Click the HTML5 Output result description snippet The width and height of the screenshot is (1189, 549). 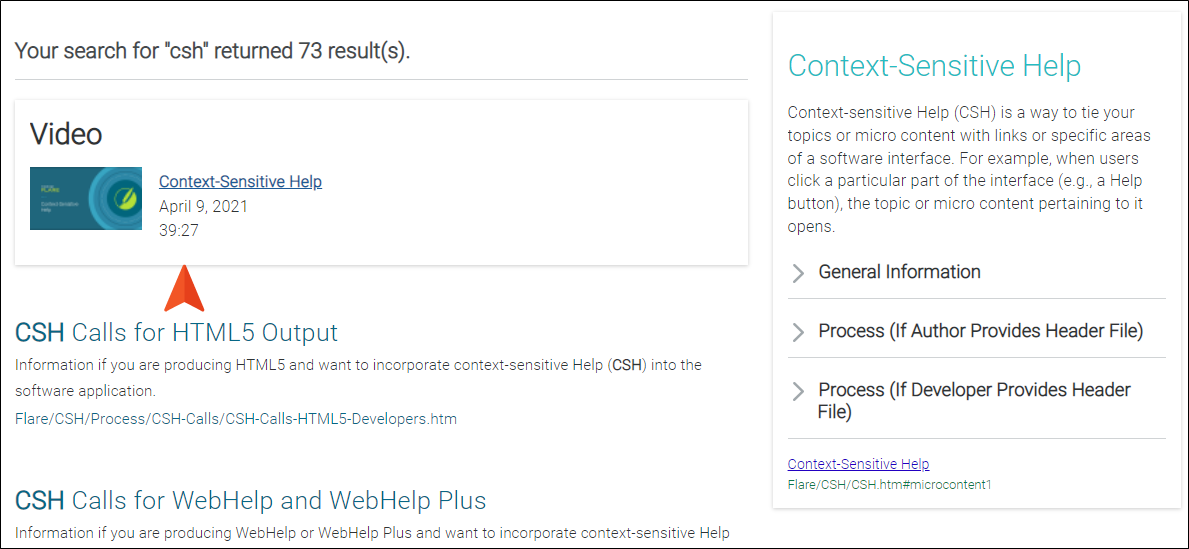click(358, 378)
